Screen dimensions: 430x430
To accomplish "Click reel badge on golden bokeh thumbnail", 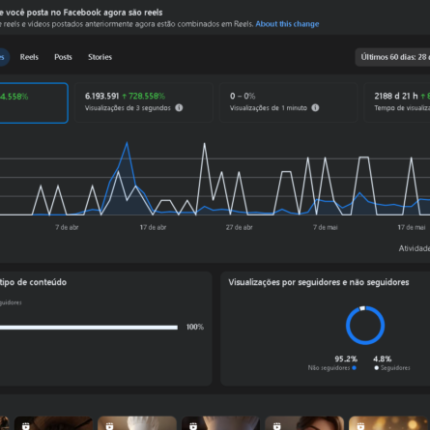I will pos(360,426).
